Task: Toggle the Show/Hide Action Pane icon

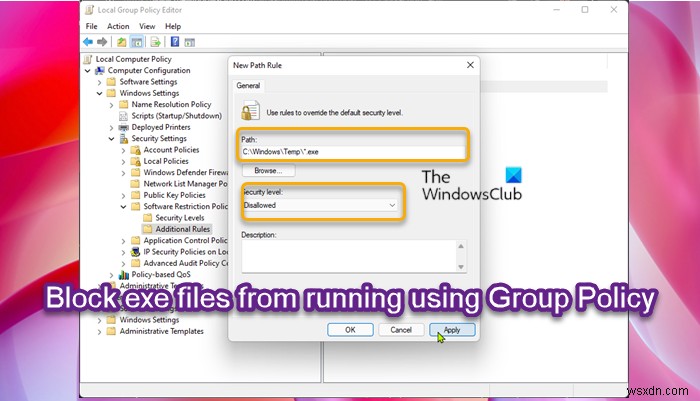Action: point(190,42)
